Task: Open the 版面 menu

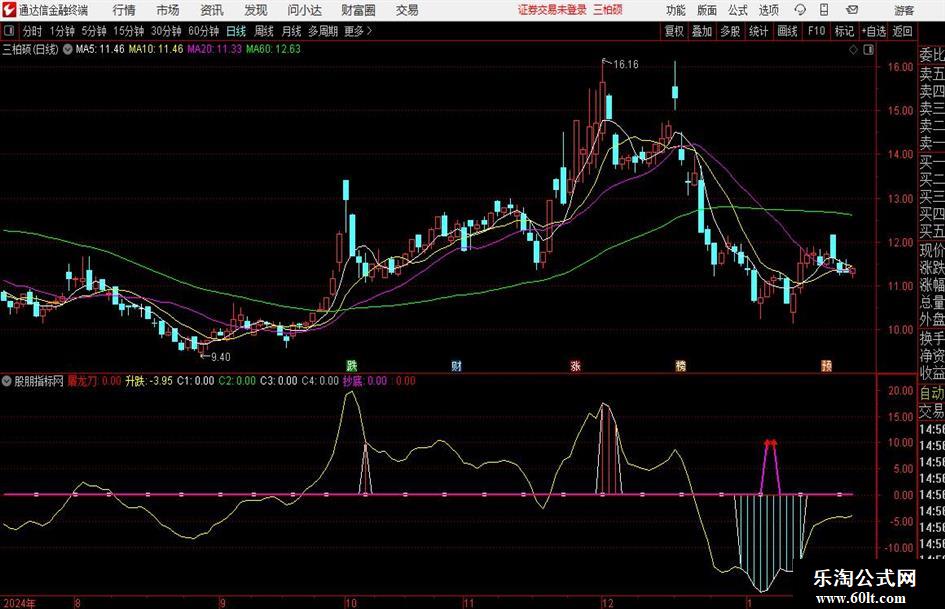Action: coord(707,10)
